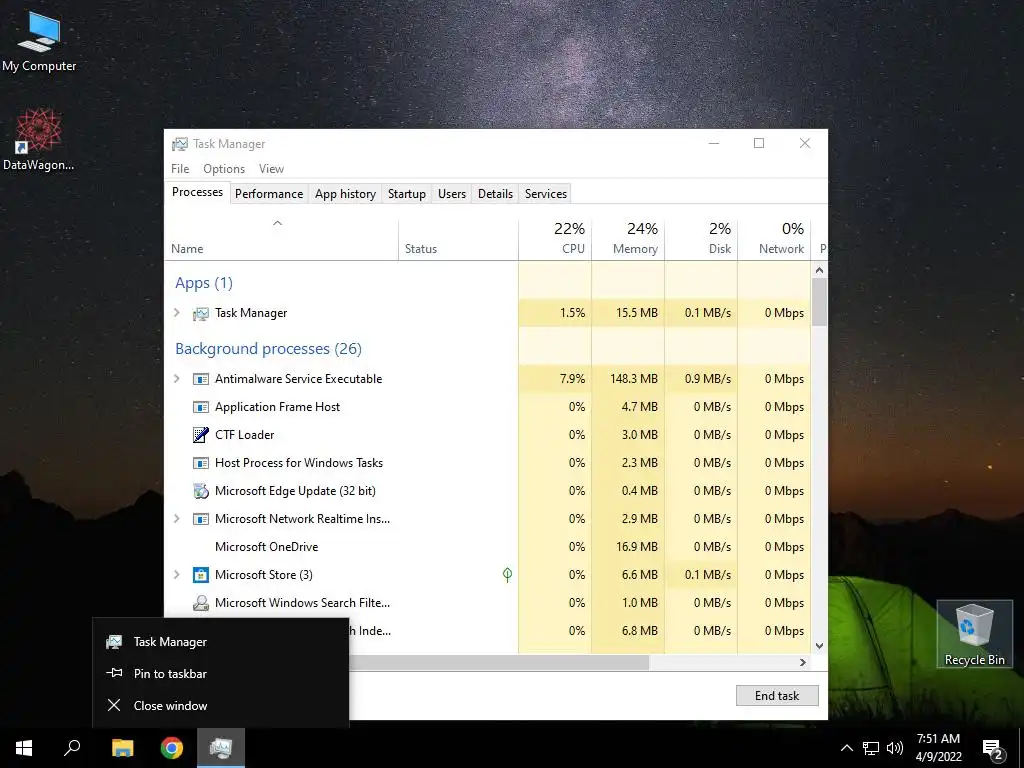Image resolution: width=1024 pixels, height=768 pixels.
Task: Switch to Details tab
Action: click(495, 194)
